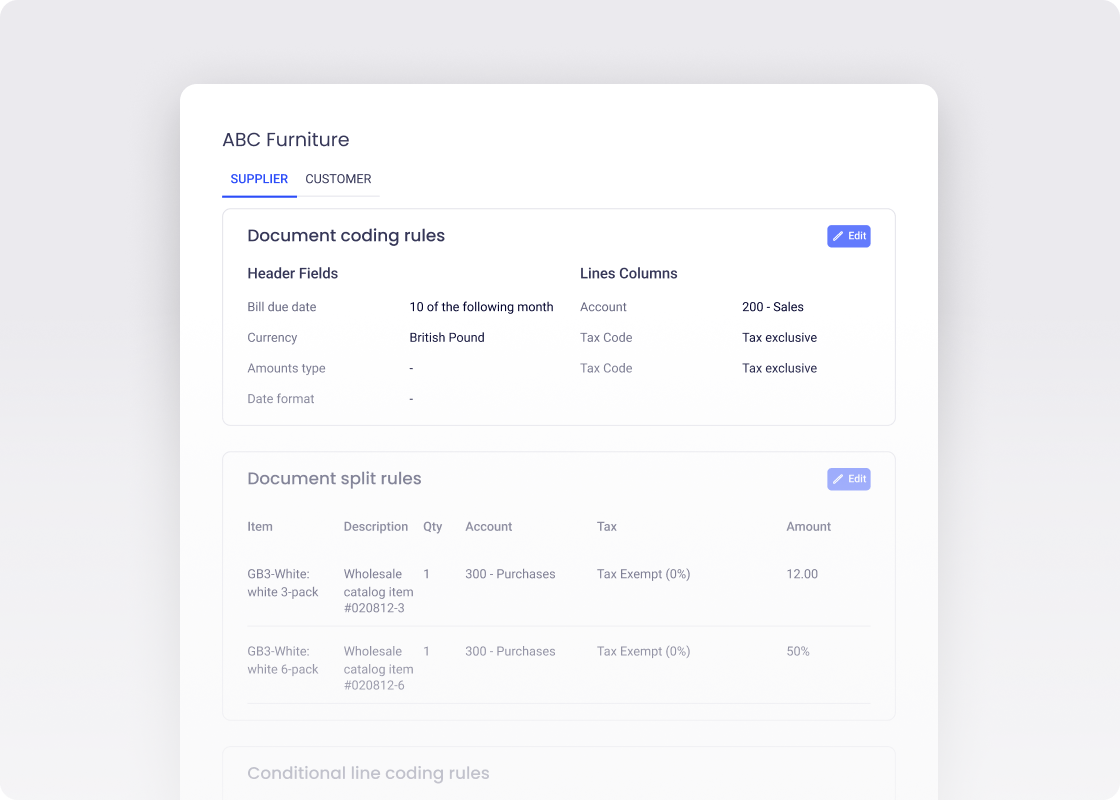The image size is (1120, 800).
Task: Click the British Pound currency value
Action: (446, 338)
